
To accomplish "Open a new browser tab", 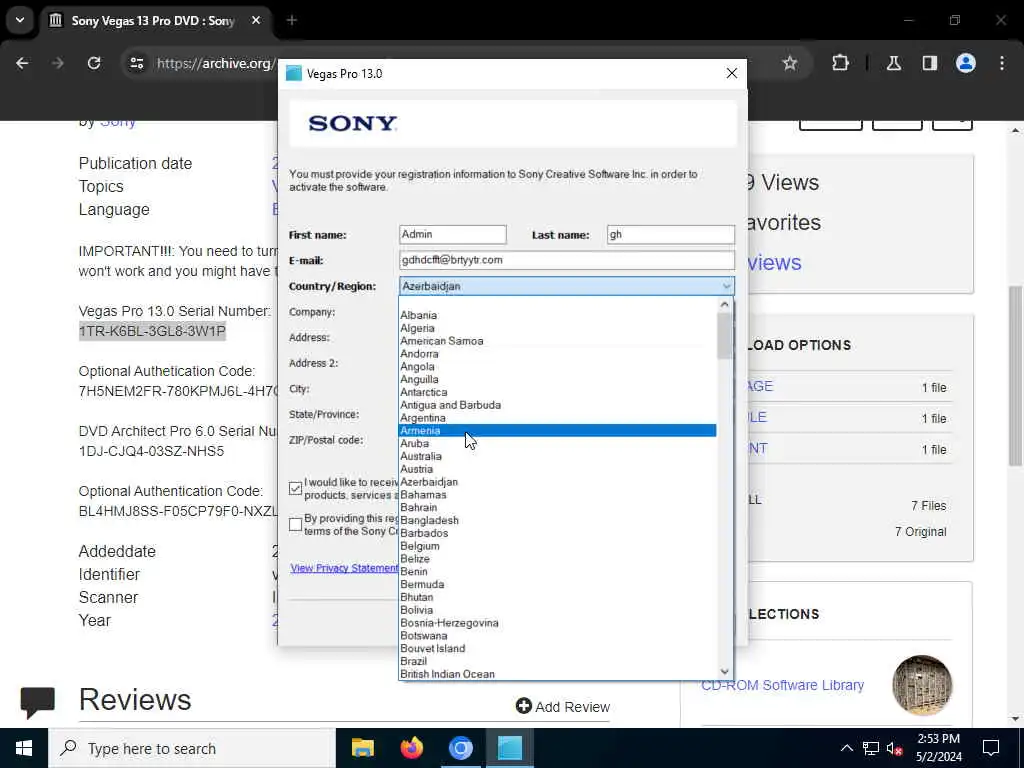I will tap(292, 20).
